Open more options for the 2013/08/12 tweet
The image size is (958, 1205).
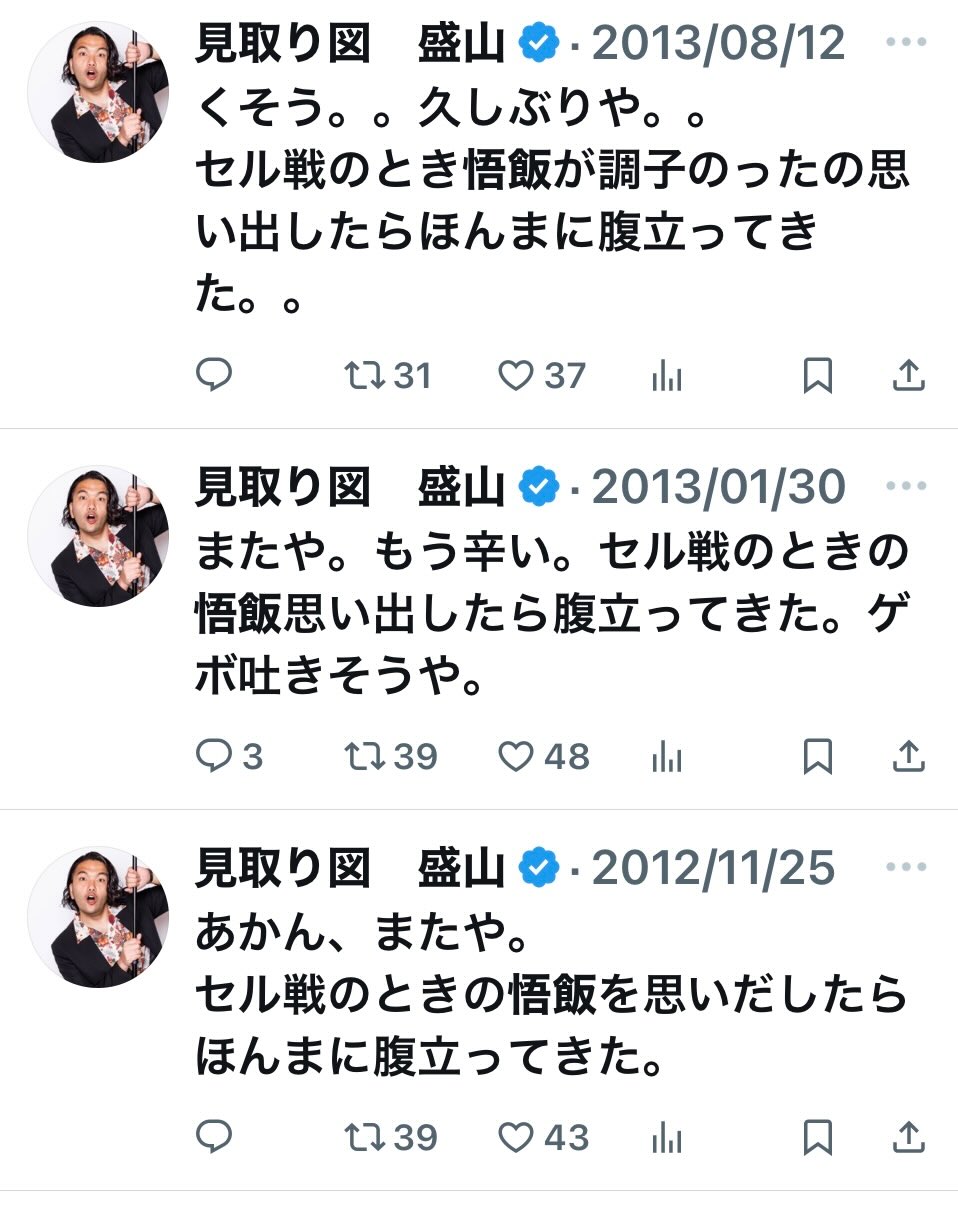[x=906, y=44]
